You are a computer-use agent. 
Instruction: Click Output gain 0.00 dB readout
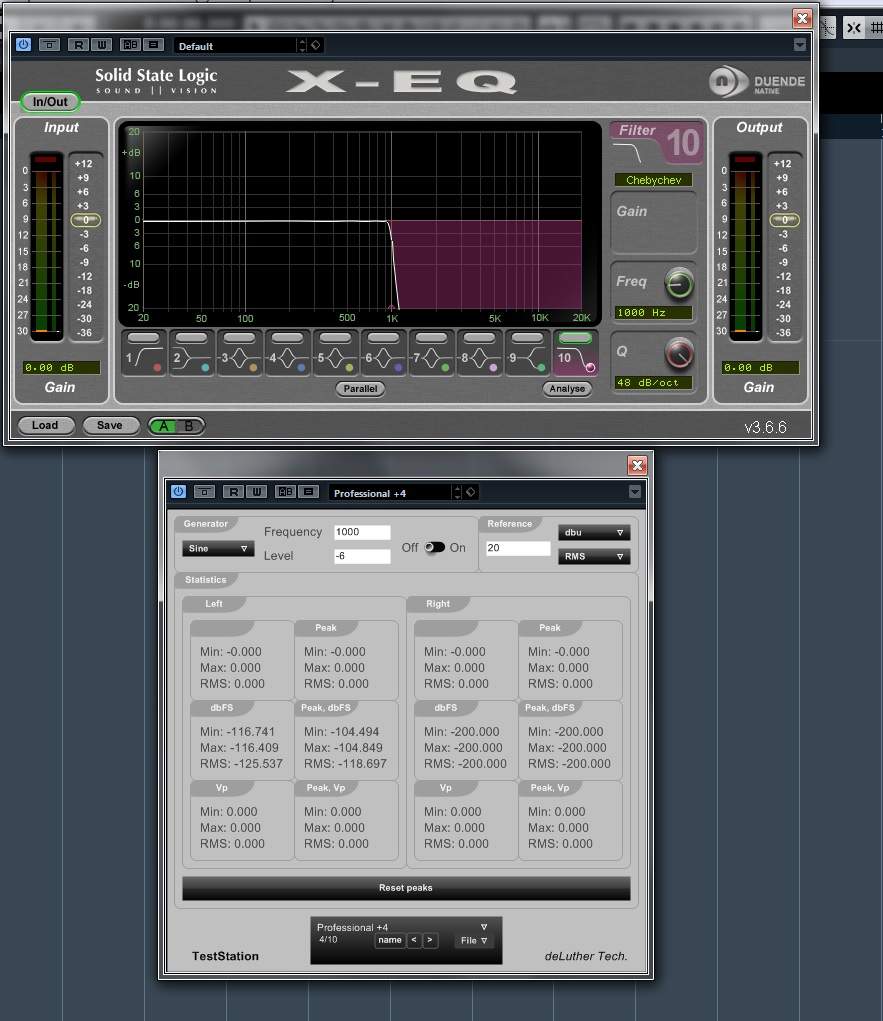click(760, 367)
